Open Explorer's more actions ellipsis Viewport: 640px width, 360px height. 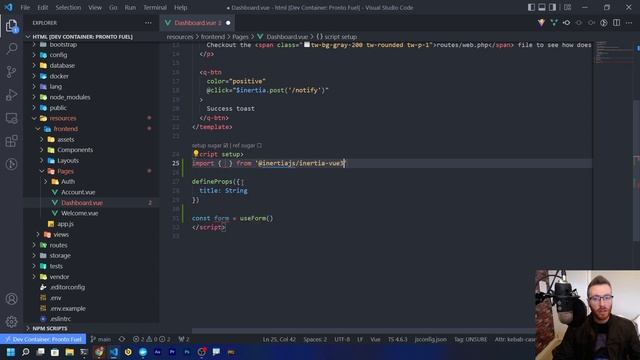[x=148, y=23]
